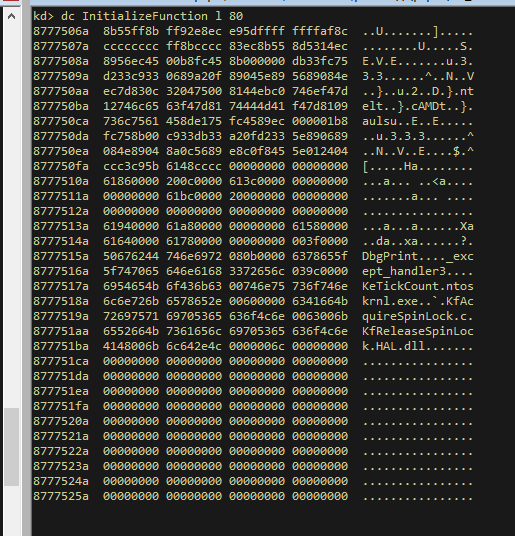Click ASCII text 'quireSpinLock.c.'
The width and height of the screenshot is (515, 536).
(418, 317)
